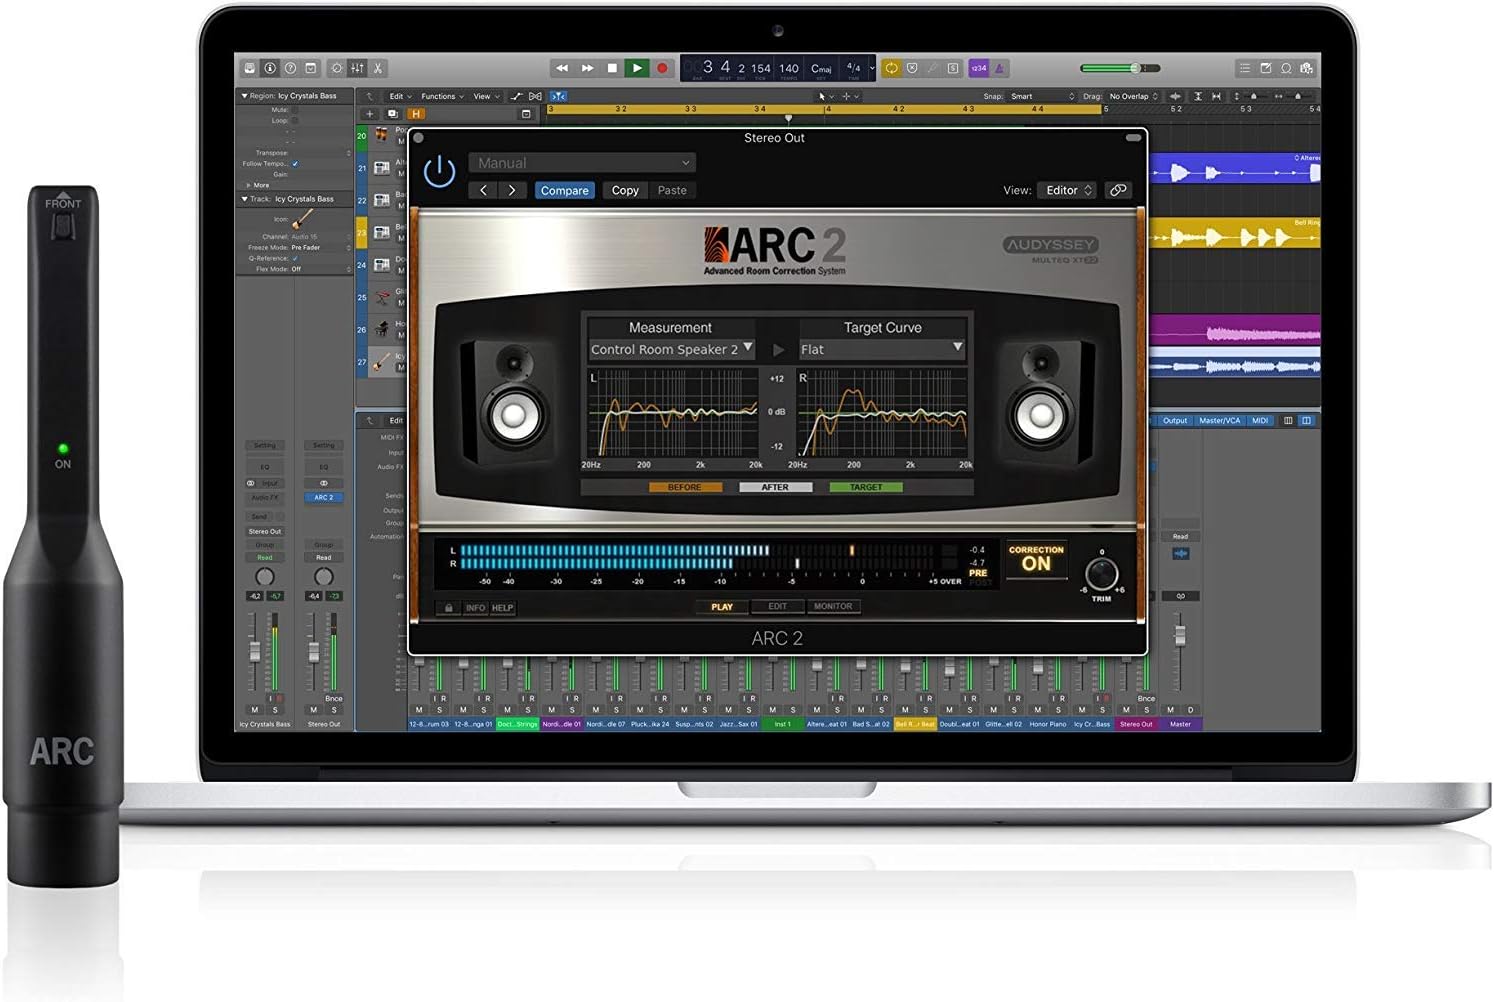
Task: Click the Rewind transport button
Action: [x=562, y=68]
